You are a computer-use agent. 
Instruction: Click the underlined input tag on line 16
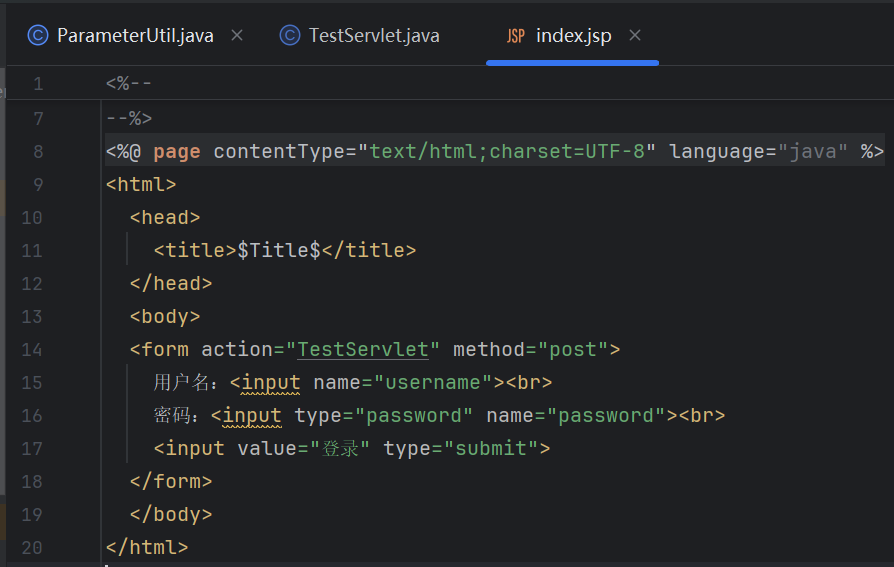point(252,415)
